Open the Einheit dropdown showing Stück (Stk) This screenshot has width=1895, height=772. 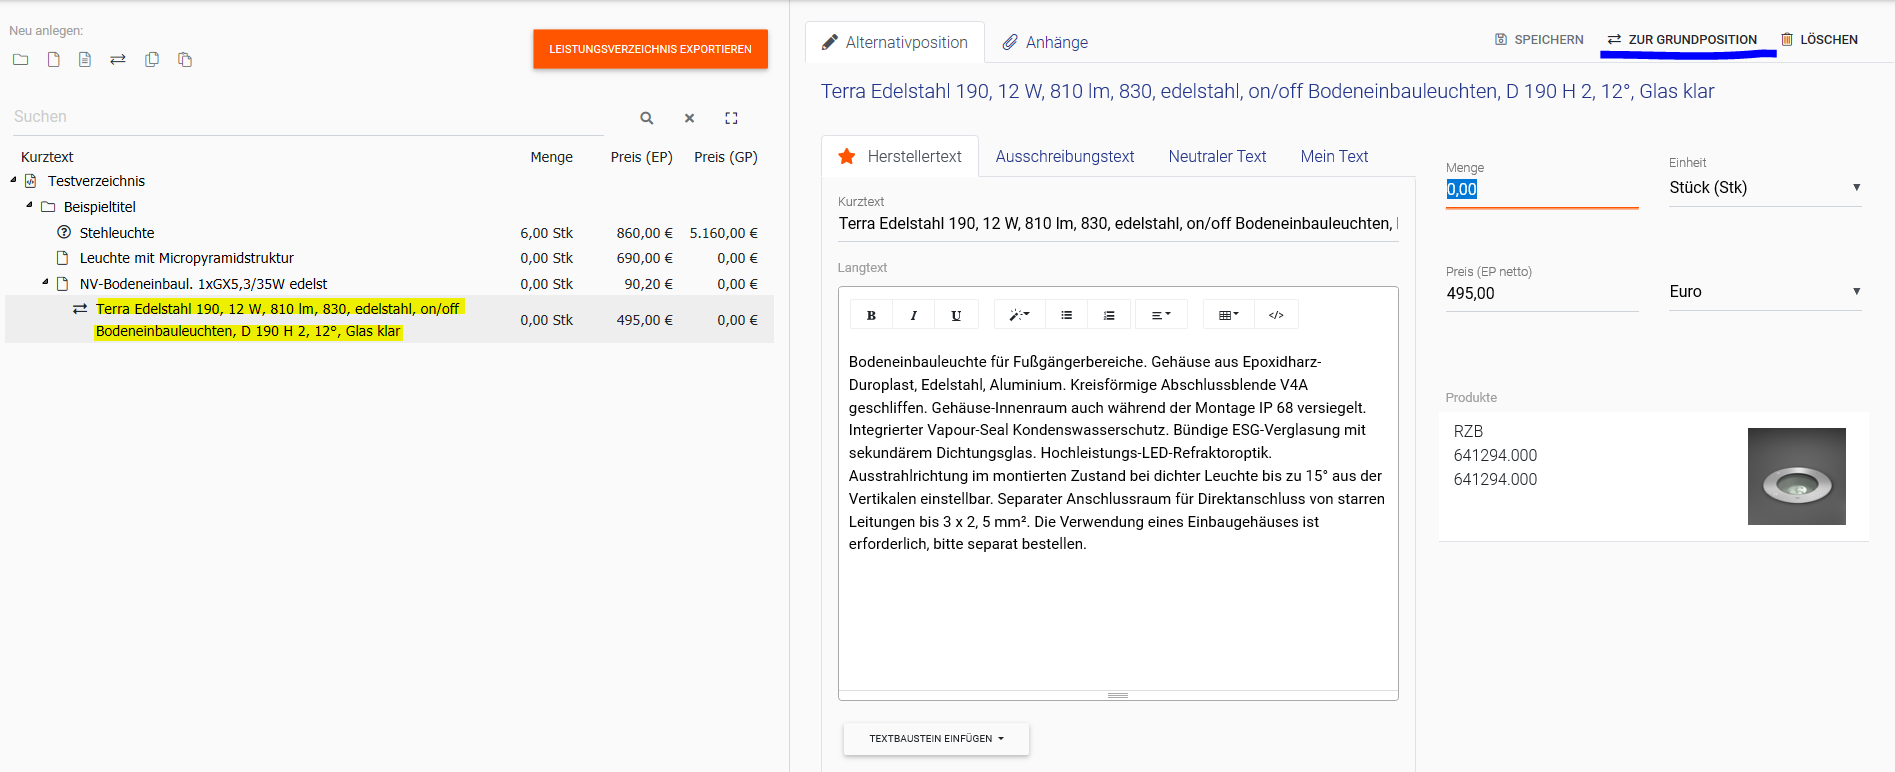(1764, 188)
